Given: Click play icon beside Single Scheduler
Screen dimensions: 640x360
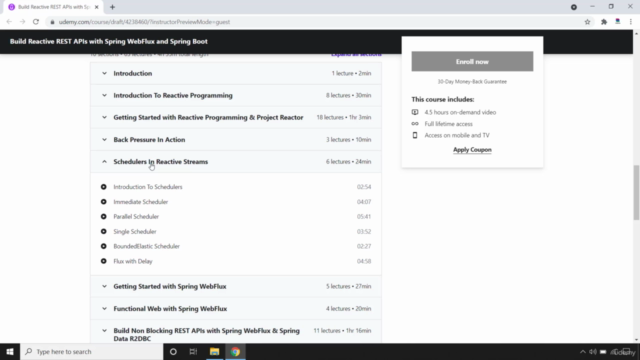Looking at the screenshot, I should (x=104, y=231).
